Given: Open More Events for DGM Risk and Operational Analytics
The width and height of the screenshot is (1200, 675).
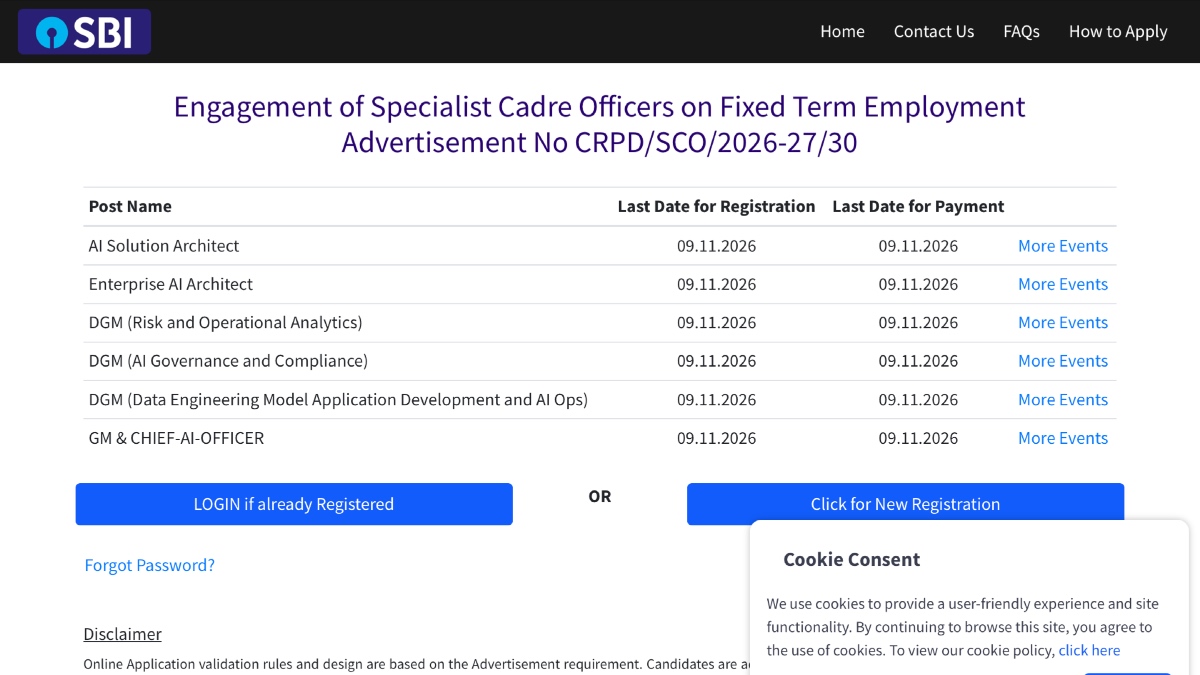Looking at the screenshot, I should (1063, 323).
